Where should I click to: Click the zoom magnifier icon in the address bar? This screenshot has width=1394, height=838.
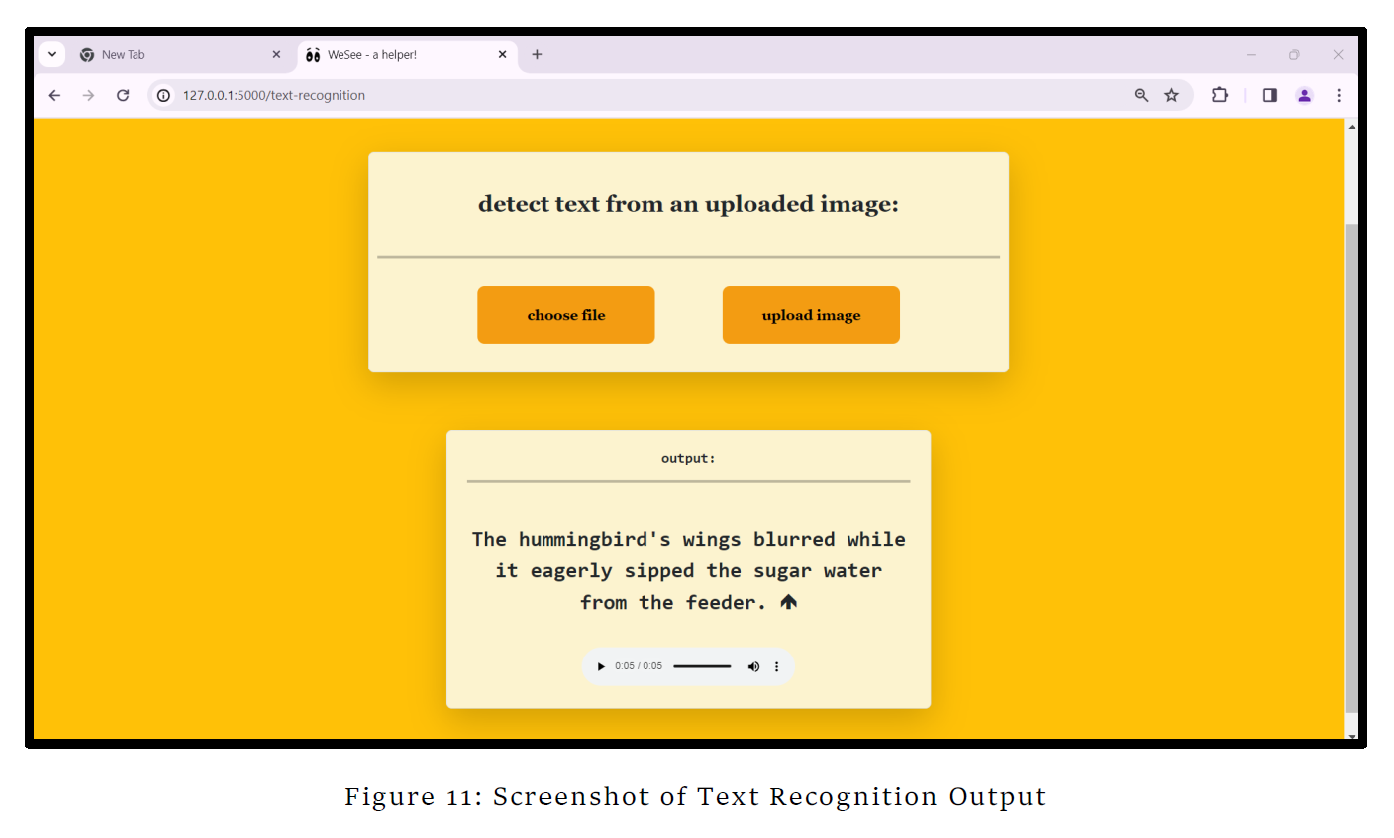click(1141, 95)
